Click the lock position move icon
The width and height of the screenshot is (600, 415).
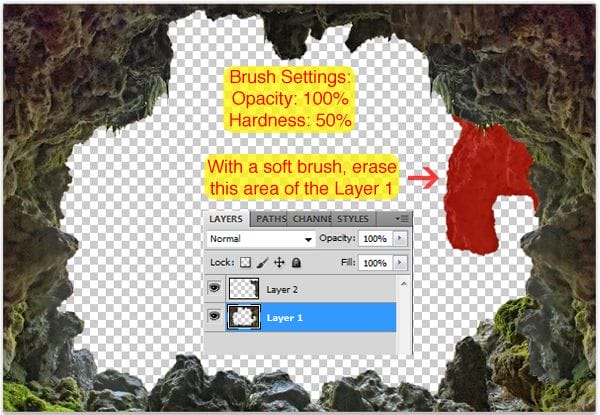click(x=277, y=262)
